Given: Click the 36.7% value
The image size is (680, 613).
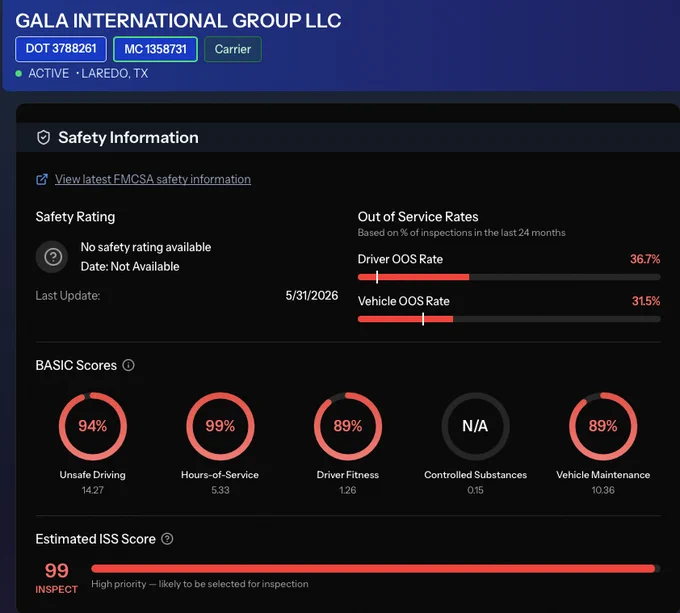Looking at the screenshot, I should [645, 259].
